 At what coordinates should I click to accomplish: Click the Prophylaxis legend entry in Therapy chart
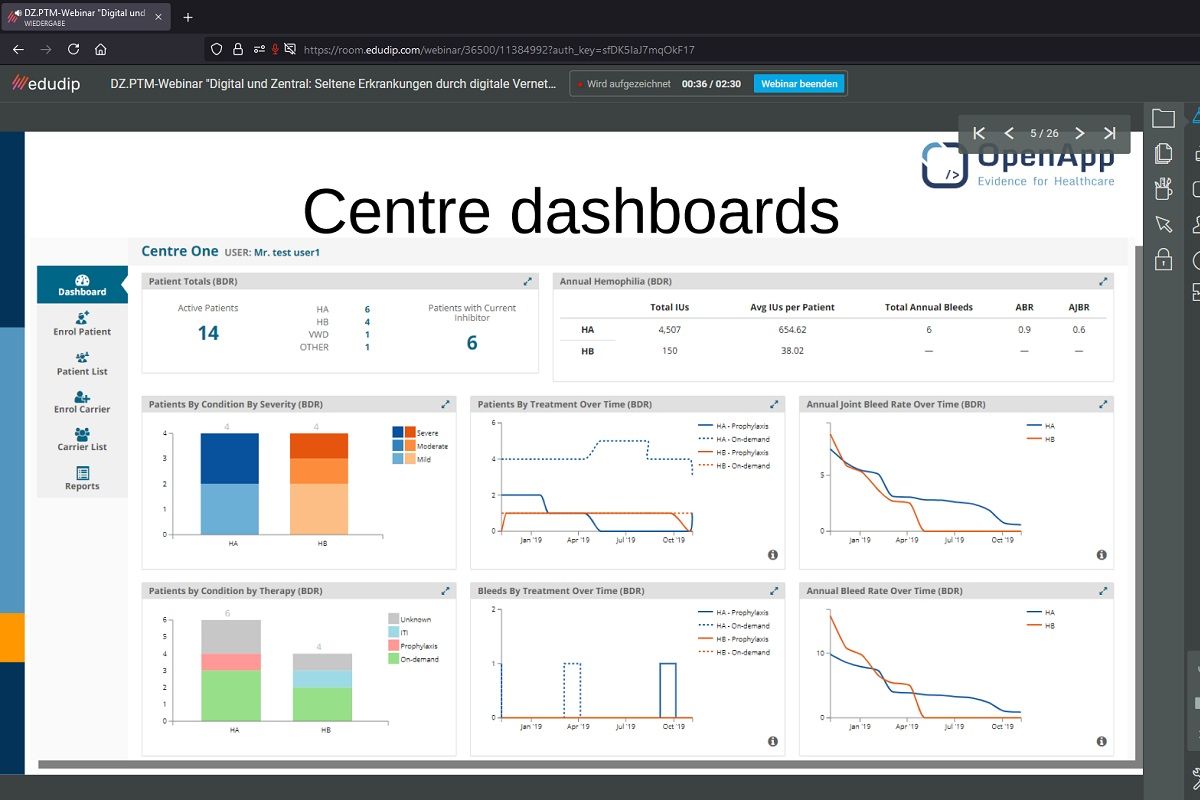(414, 646)
